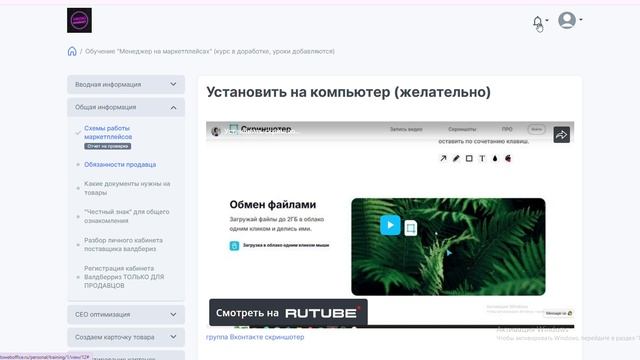The image size is (640, 360).
Task: Open lesson Честный знак для общего ознакомления
Action: pyautogui.click(x=127, y=216)
